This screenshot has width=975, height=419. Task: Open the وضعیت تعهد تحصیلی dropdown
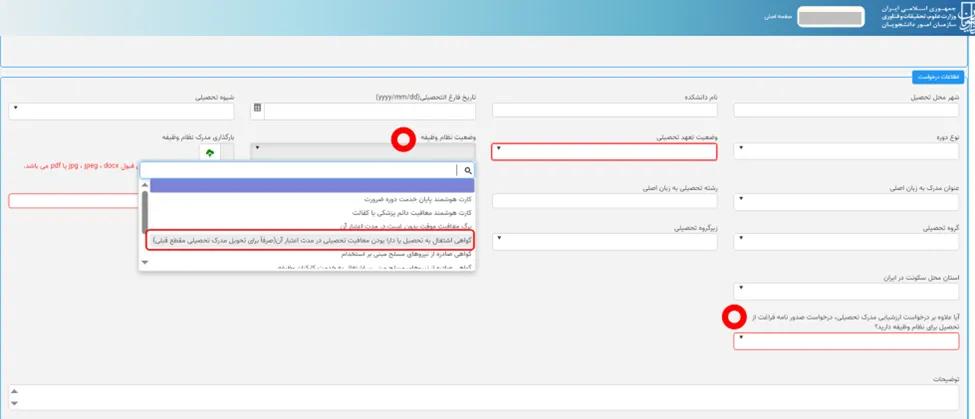click(604, 152)
